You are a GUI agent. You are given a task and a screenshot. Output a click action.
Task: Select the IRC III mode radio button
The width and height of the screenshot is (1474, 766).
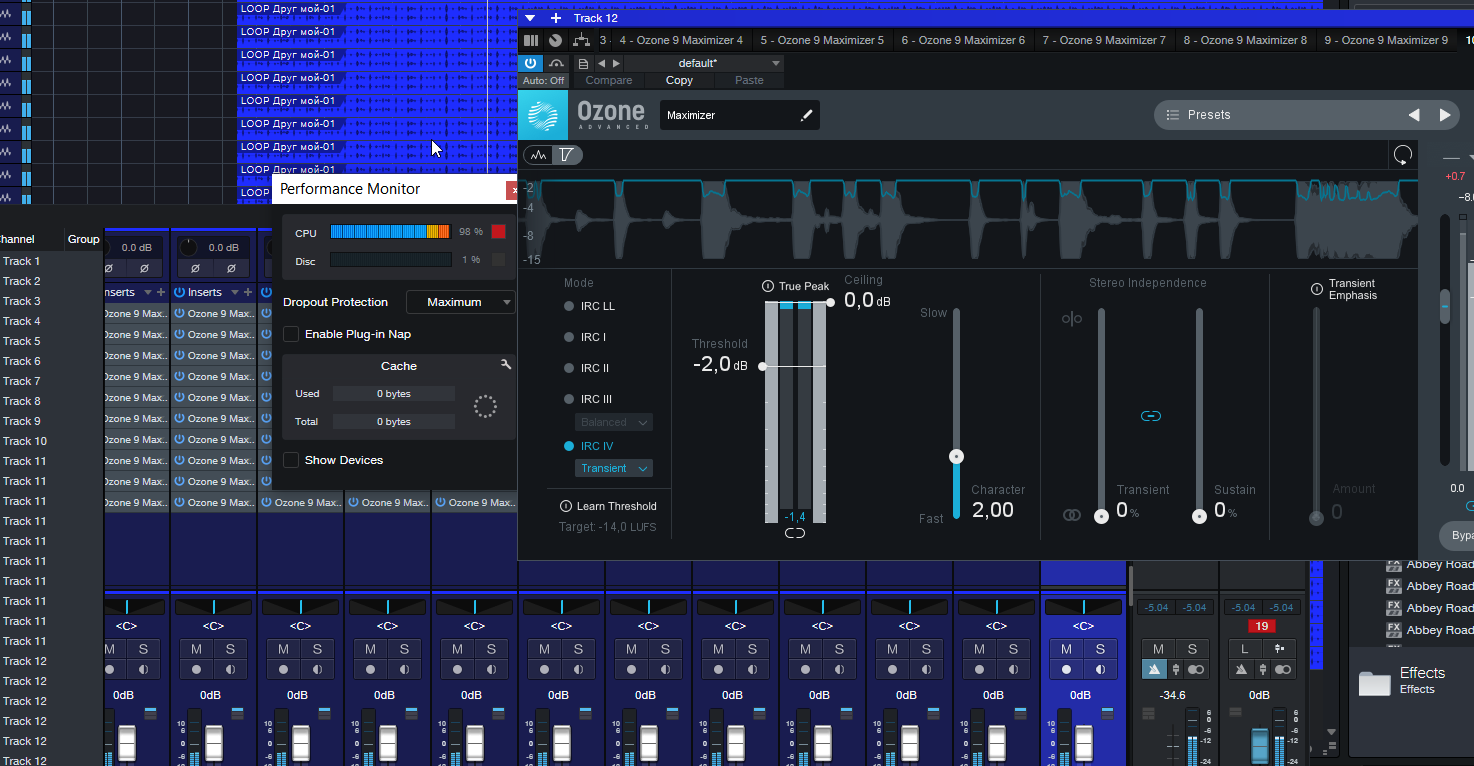pos(569,399)
